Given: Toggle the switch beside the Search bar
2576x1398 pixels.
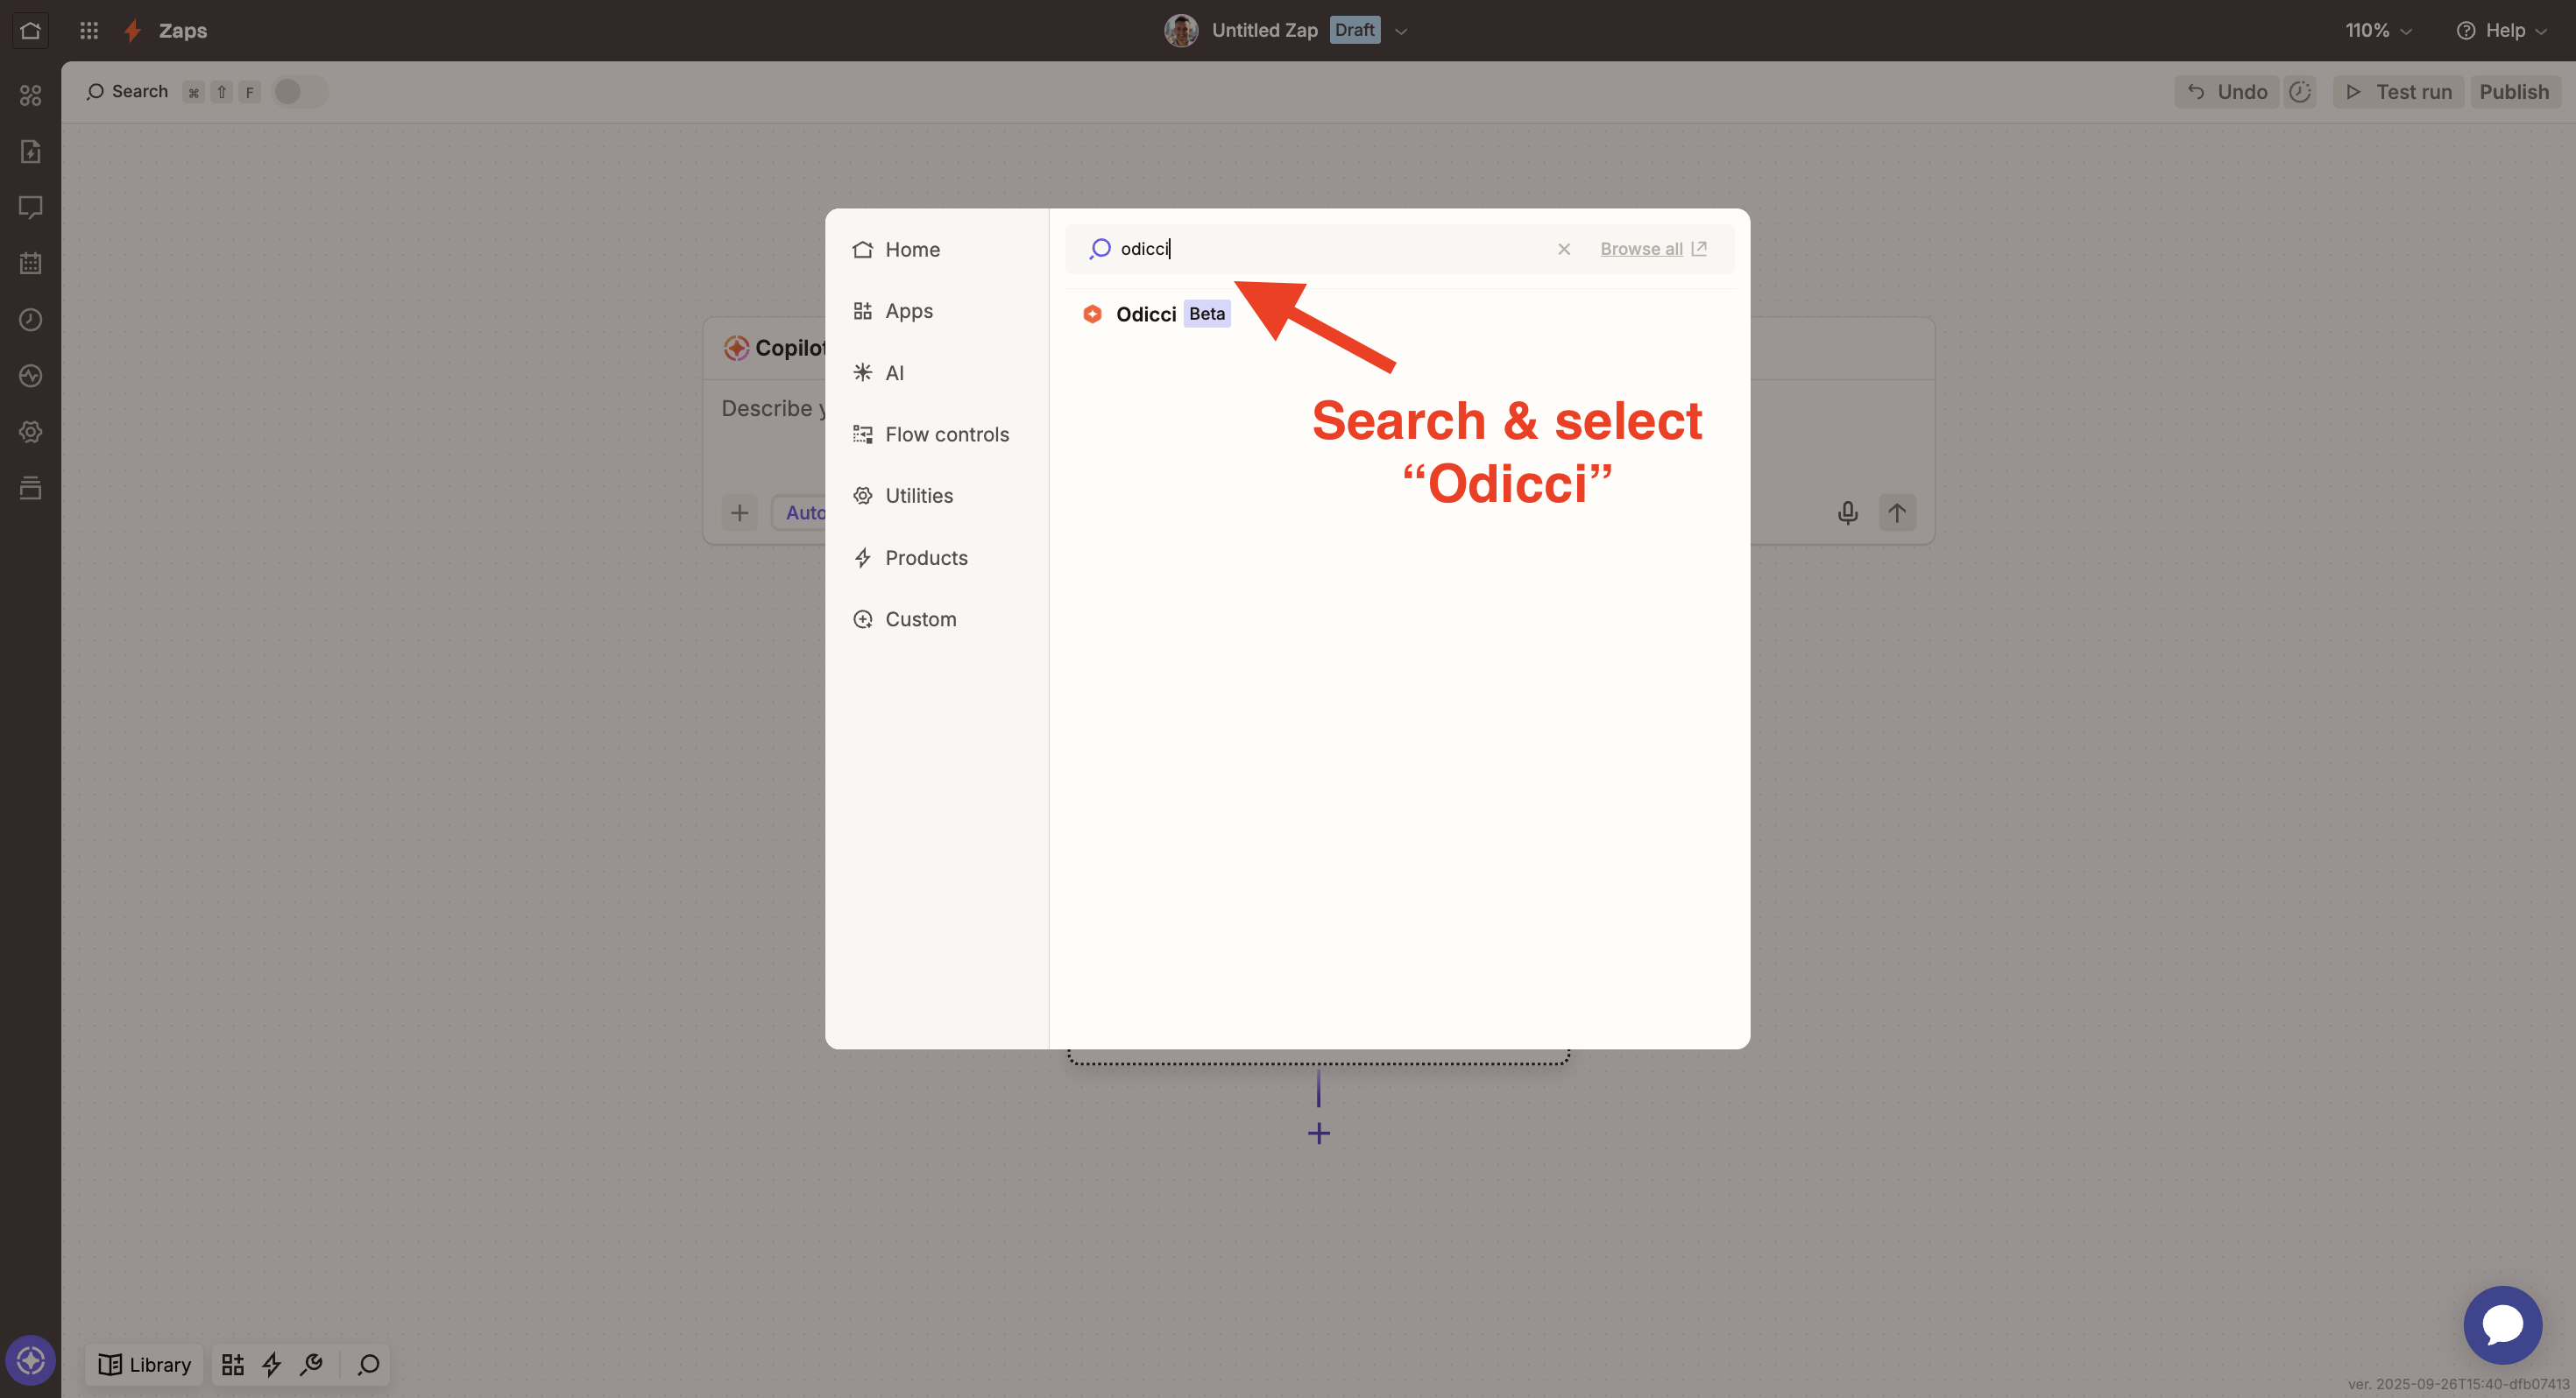Looking at the screenshot, I should click(298, 92).
